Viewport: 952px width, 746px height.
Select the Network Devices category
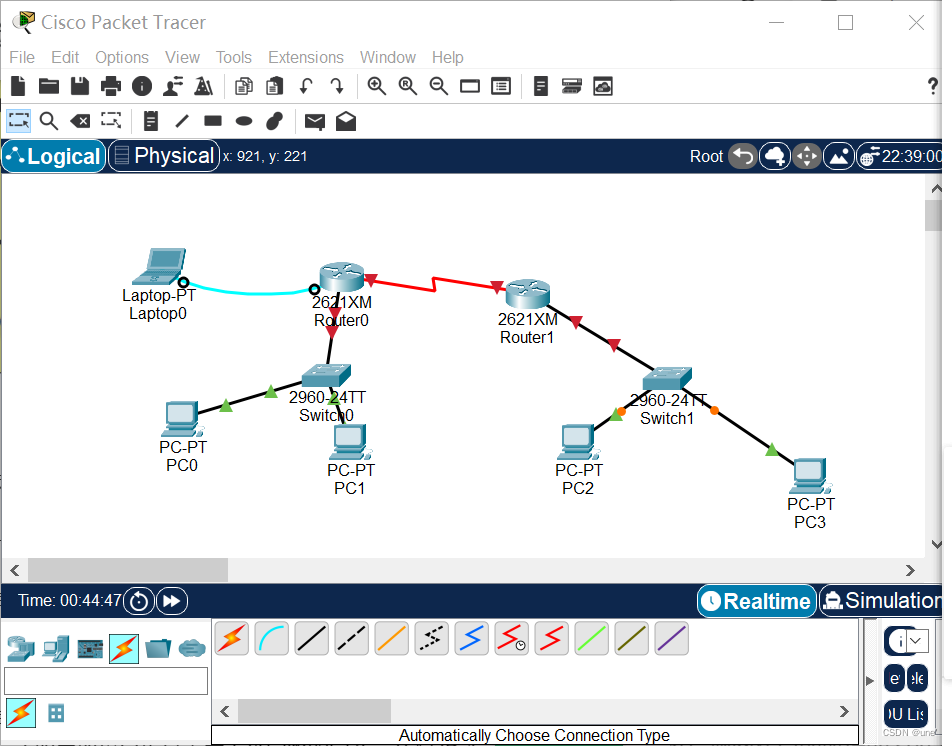21,648
